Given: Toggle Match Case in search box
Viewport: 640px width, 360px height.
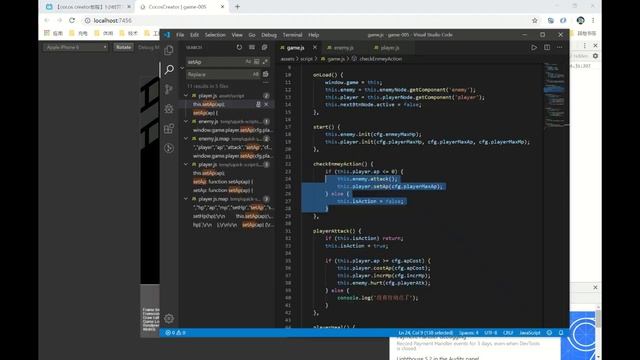Looking at the screenshot, I should tap(248, 62).
